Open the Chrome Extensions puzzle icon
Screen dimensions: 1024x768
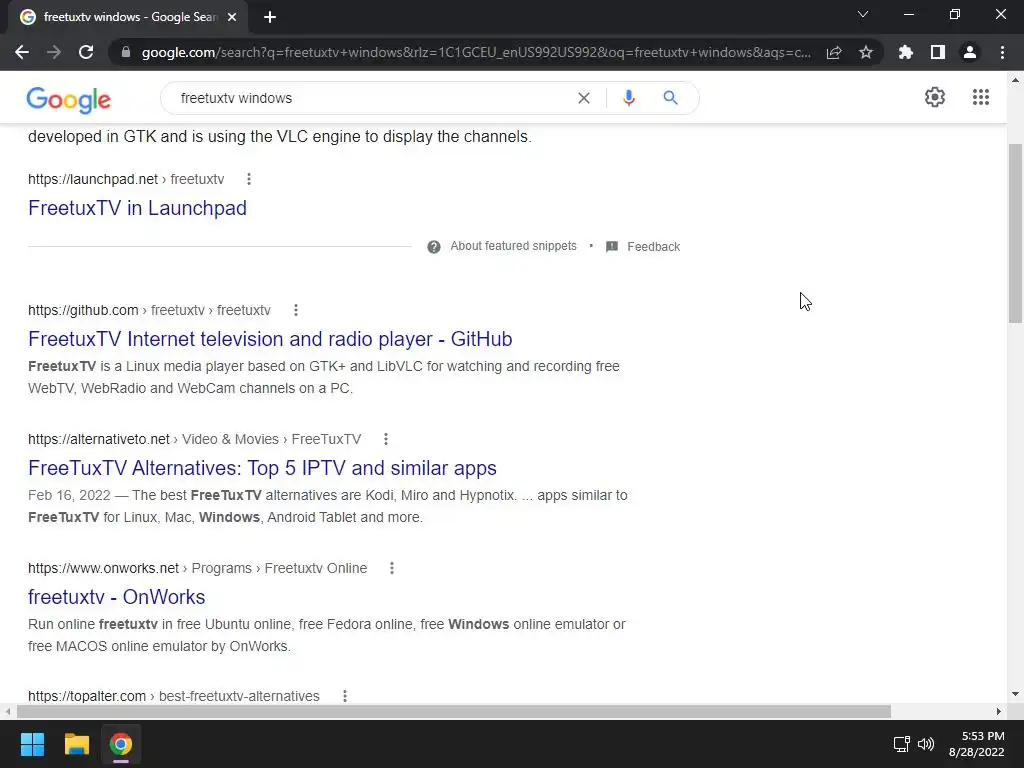[906, 52]
